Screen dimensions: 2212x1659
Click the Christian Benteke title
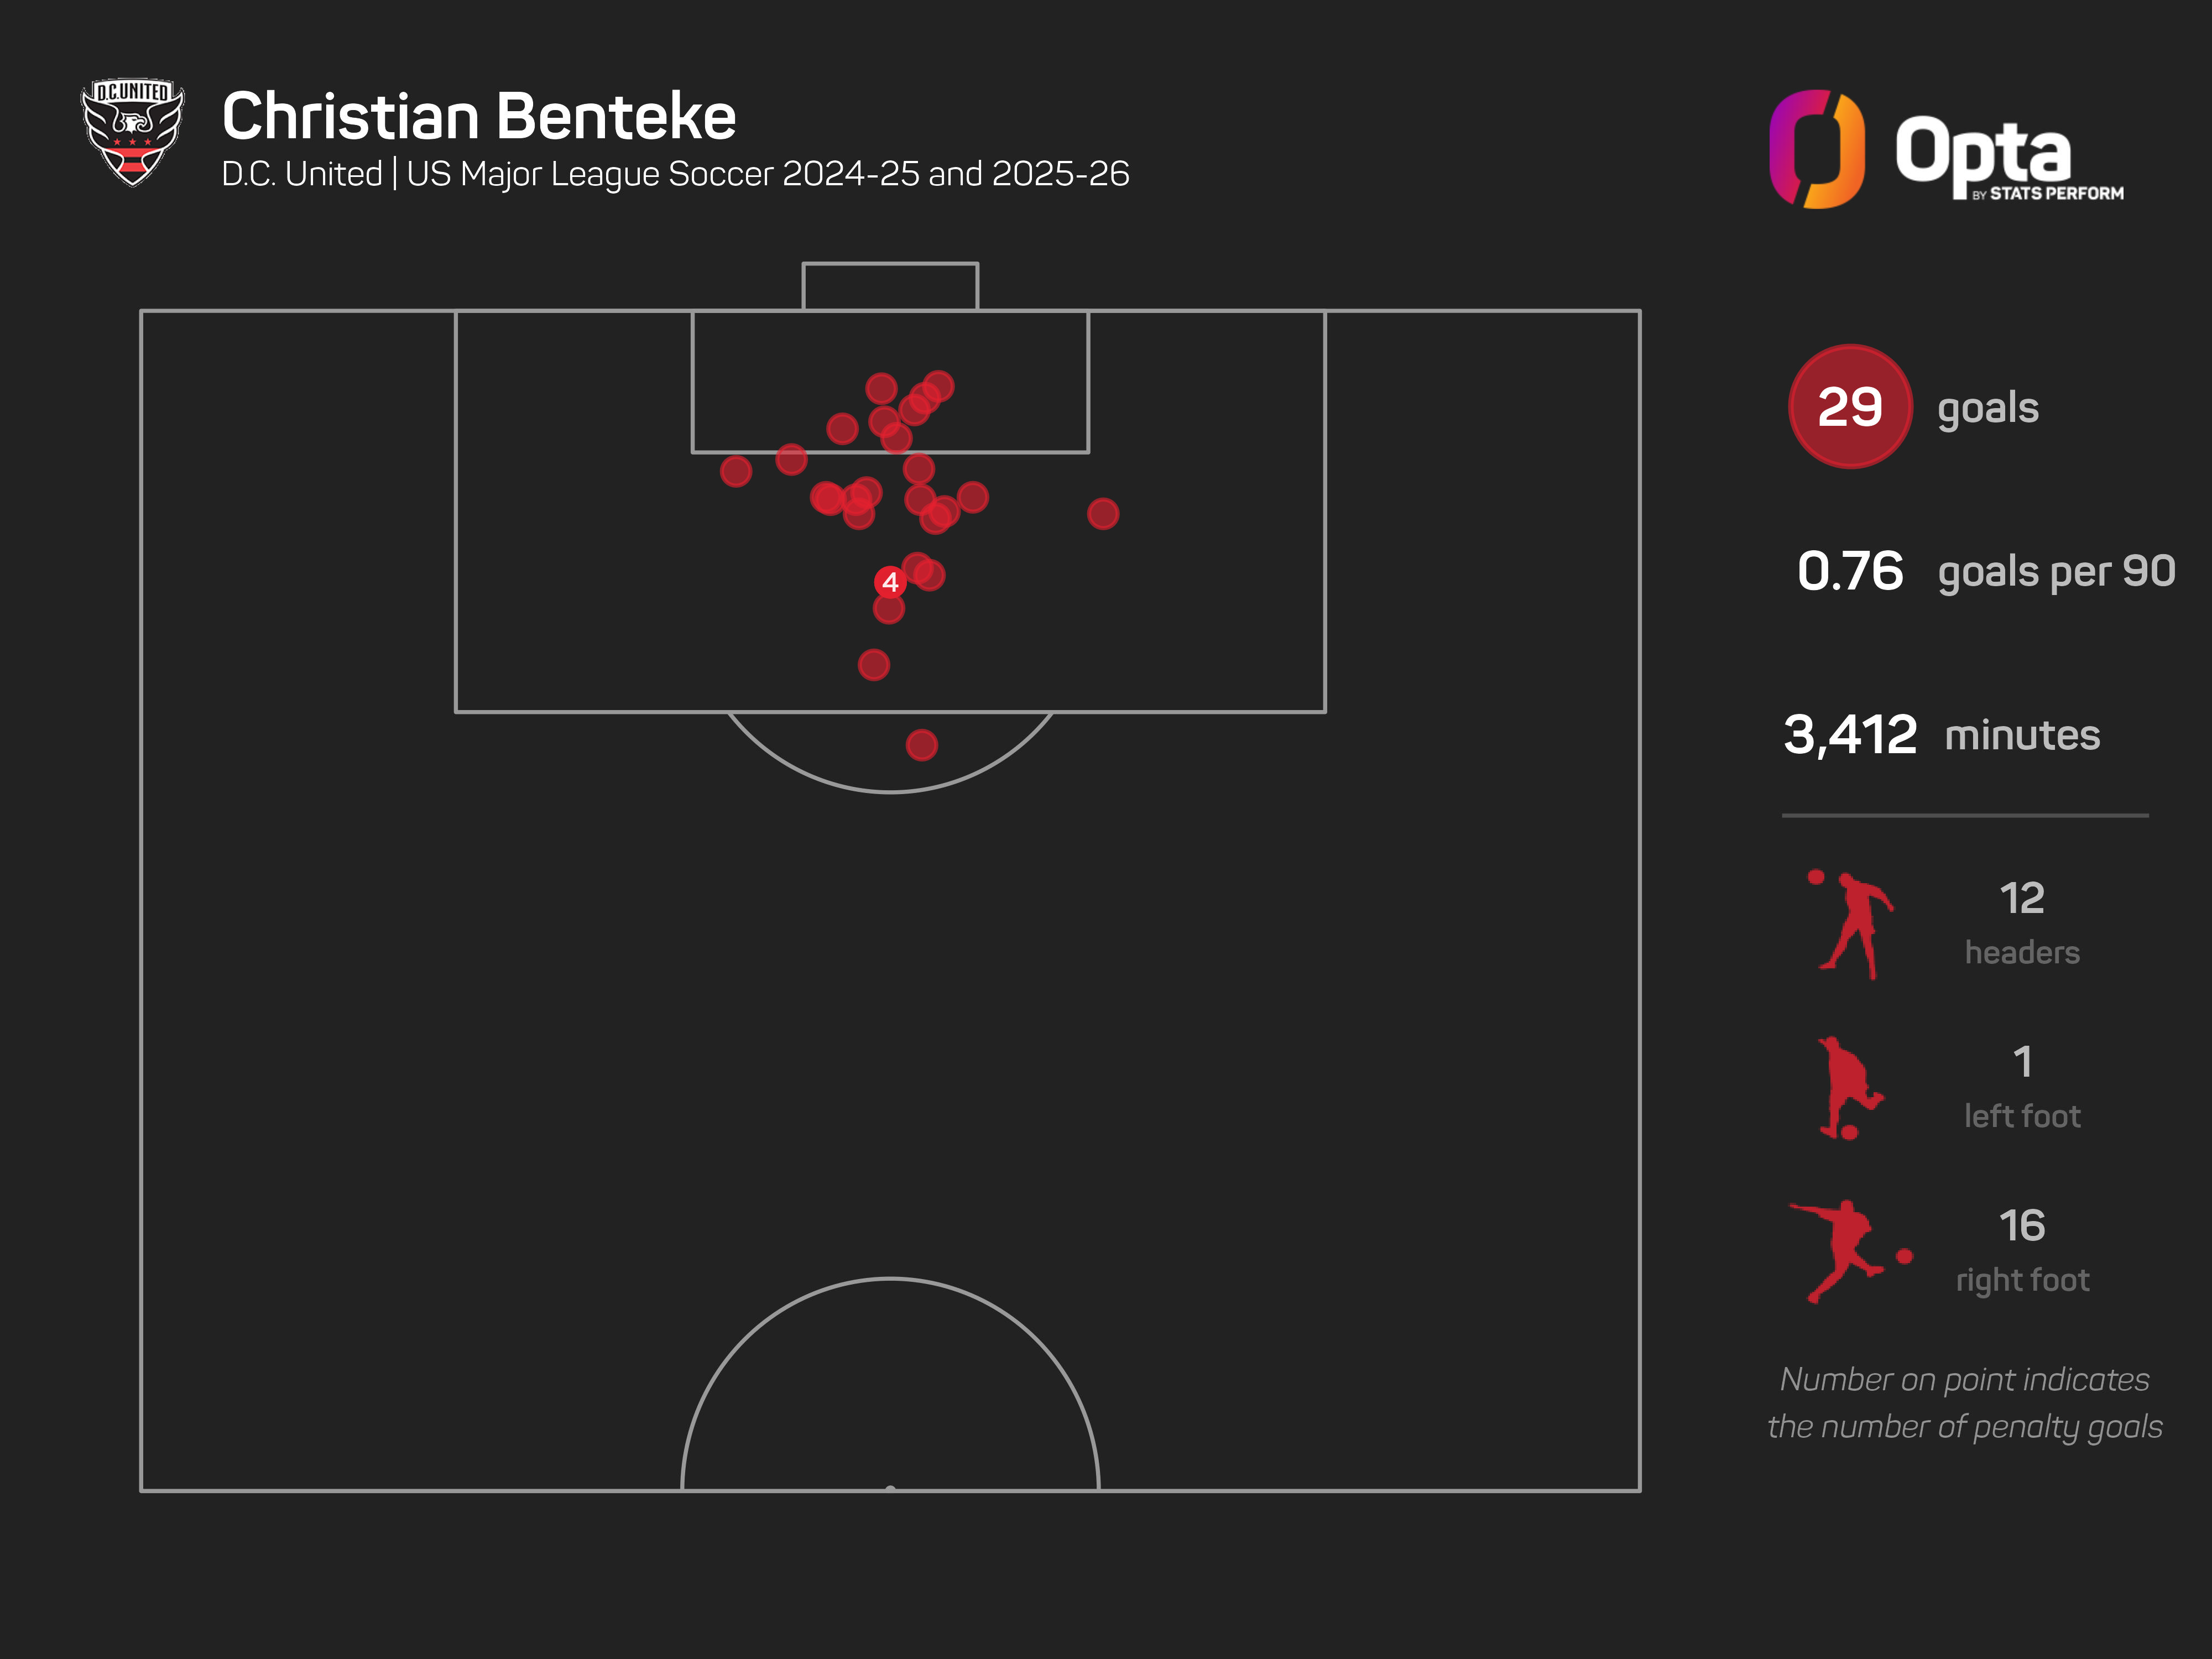pyautogui.click(x=479, y=116)
